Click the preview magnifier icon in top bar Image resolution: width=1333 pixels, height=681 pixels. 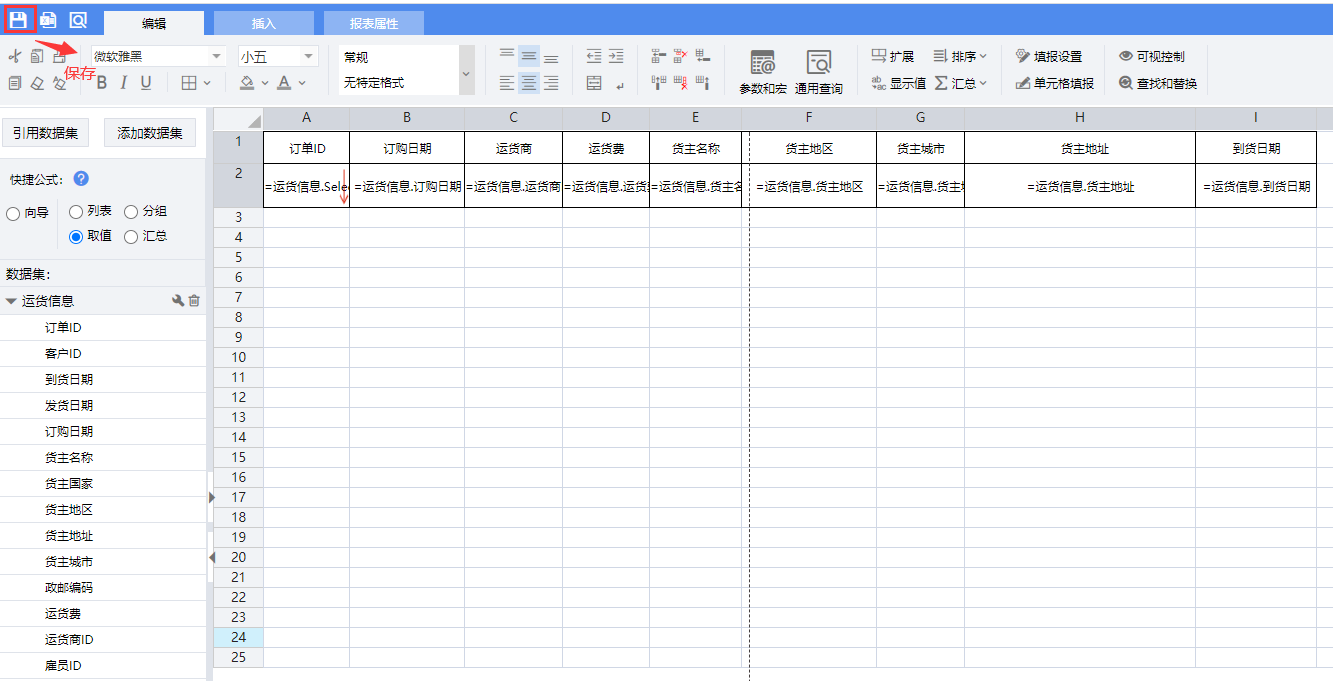tap(78, 19)
